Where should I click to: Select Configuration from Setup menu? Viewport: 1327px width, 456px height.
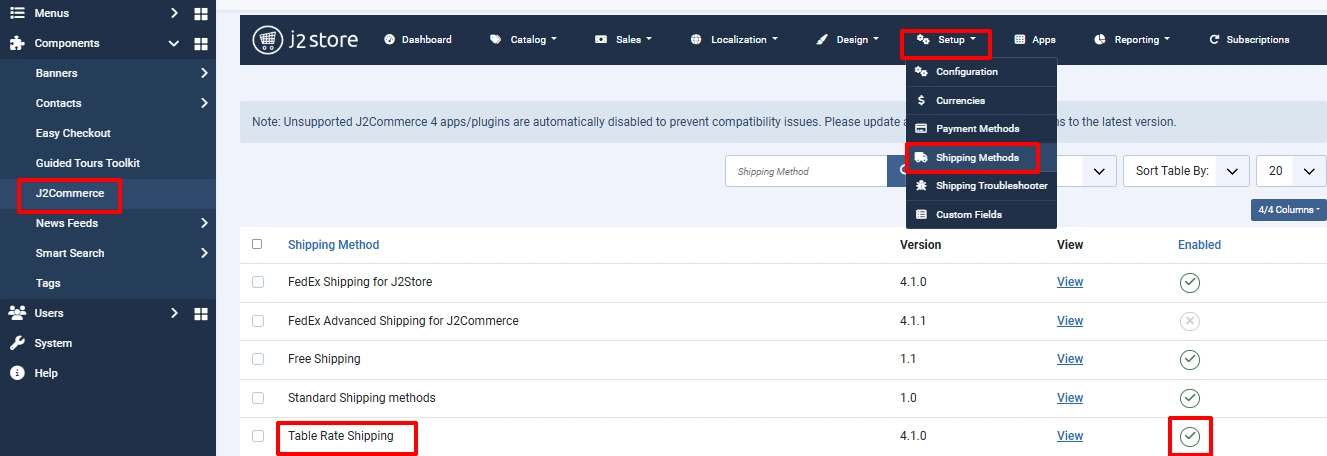981,72
